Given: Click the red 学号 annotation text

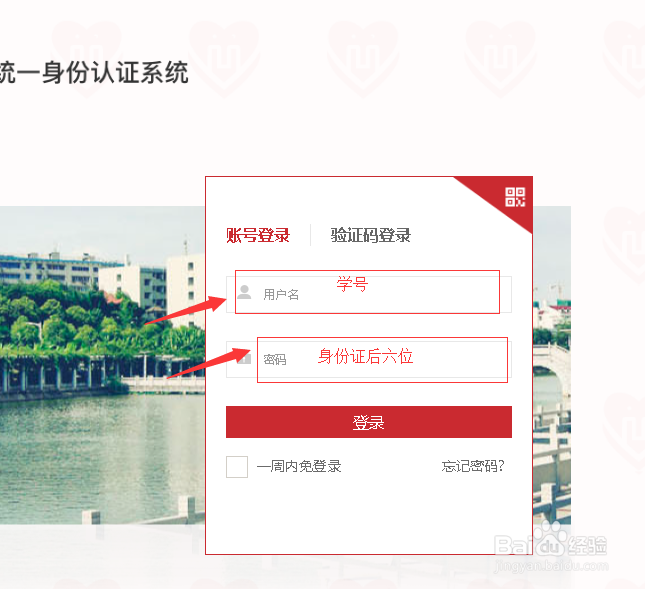Looking at the screenshot, I should [x=352, y=284].
